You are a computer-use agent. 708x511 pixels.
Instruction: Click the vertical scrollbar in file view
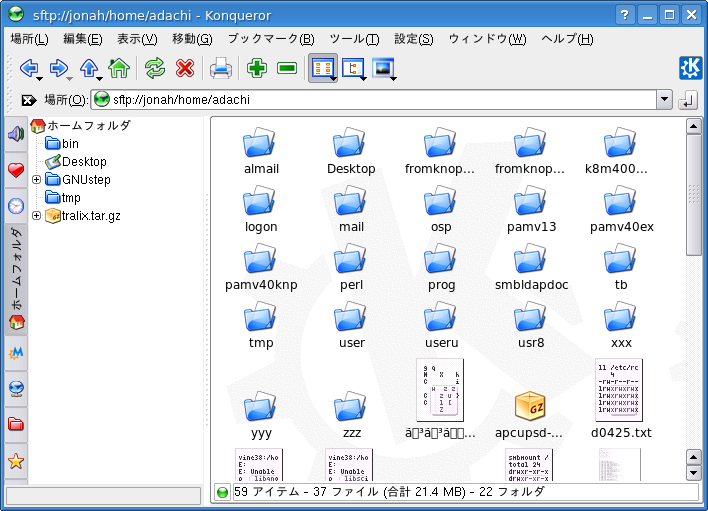point(694,300)
